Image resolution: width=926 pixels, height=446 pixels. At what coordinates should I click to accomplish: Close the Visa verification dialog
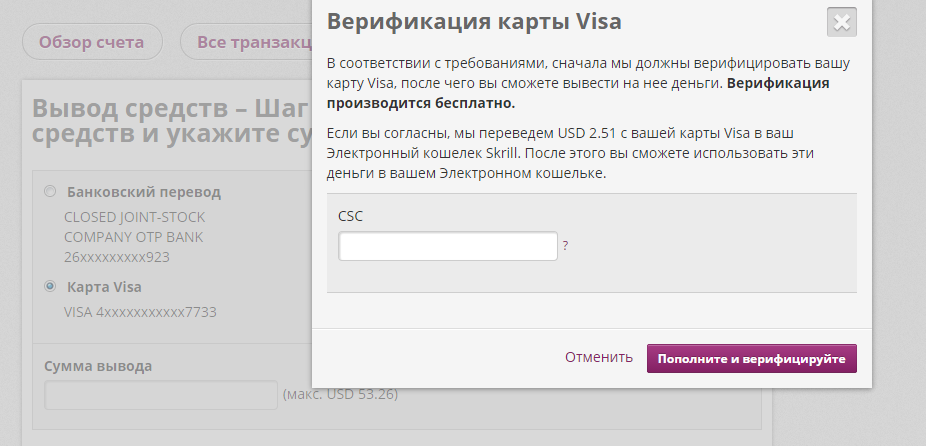coord(842,22)
